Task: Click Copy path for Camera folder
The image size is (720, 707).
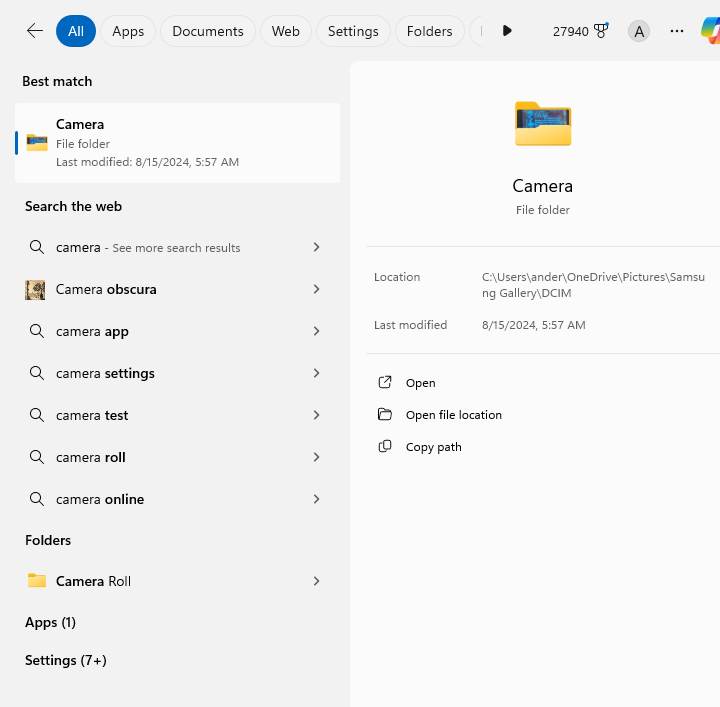Action: (x=433, y=447)
